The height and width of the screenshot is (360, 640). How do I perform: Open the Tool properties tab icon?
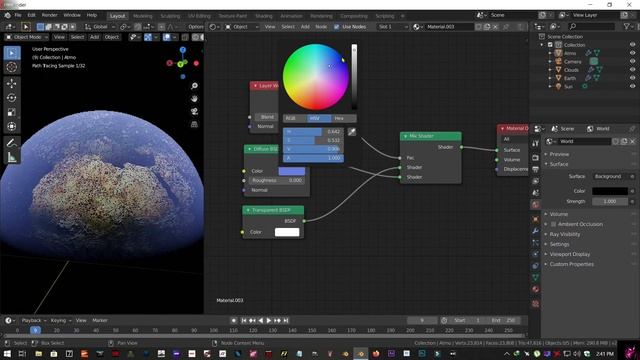pyautogui.click(x=536, y=143)
